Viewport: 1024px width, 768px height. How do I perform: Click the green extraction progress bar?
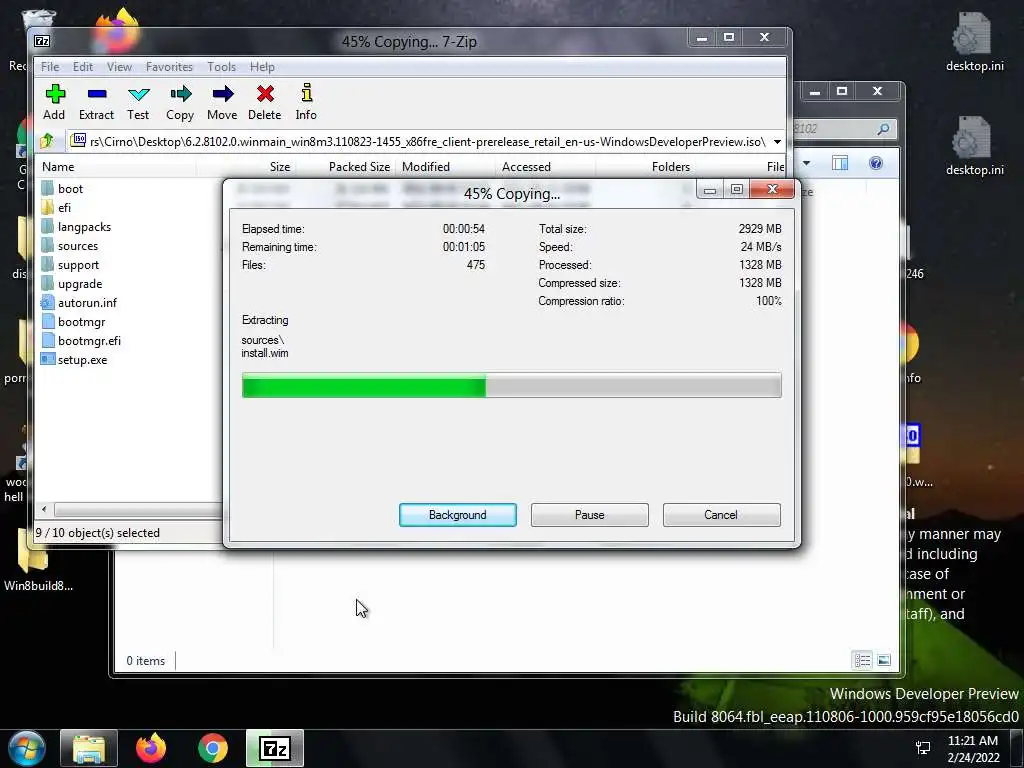[x=511, y=385]
